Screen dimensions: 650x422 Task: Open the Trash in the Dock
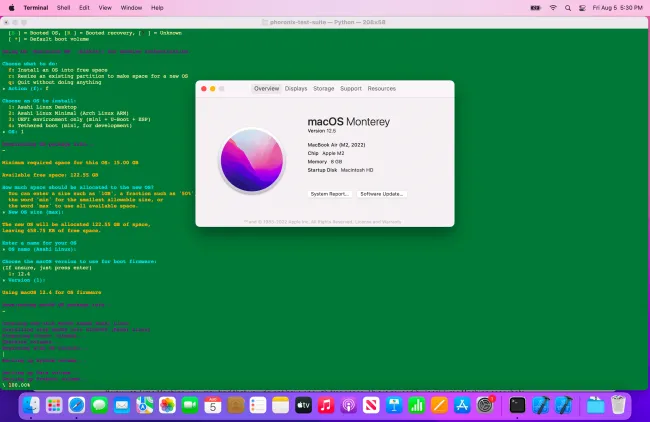618,405
